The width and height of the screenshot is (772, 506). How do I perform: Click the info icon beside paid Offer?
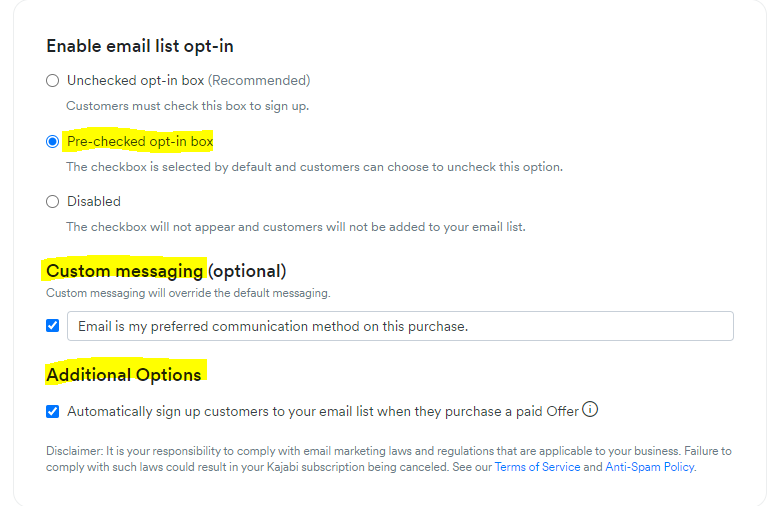tap(590, 409)
